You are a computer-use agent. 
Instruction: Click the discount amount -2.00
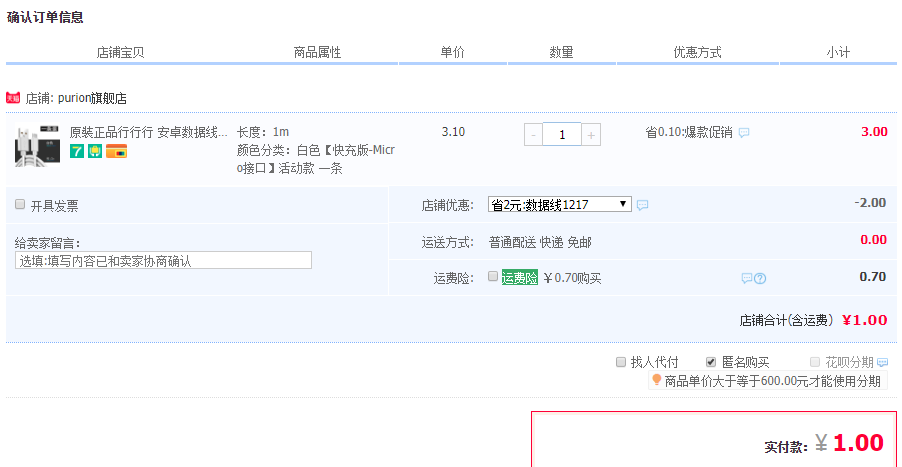pos(870,202)
